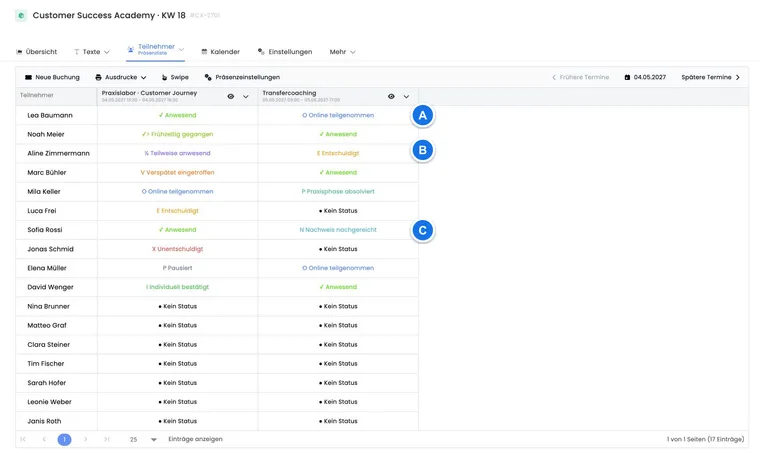This screenshot has width=760, height=455.
Task: Open Transfercoaching column dropdown chevron
Action: (x=406, y=96)
